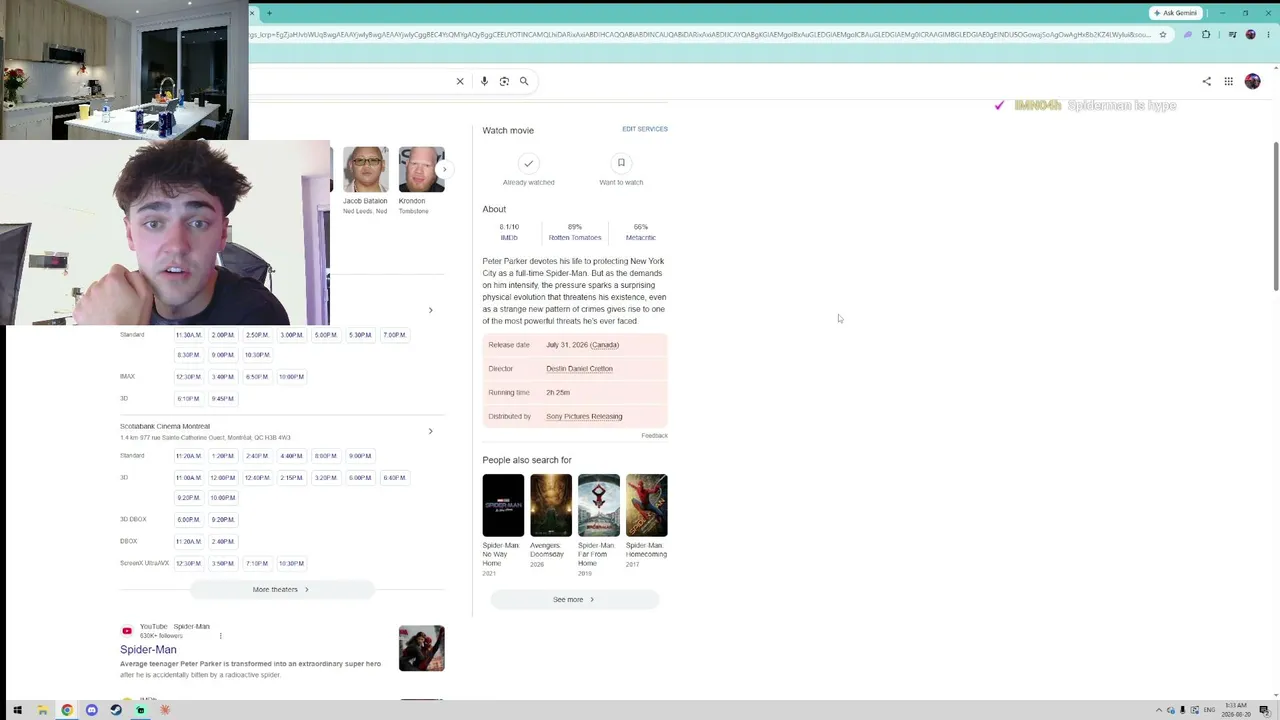The width and height of the screenshot is (1280, 720).
Task: Click the page vertical scrollbar
Action: pos(1275,216)
